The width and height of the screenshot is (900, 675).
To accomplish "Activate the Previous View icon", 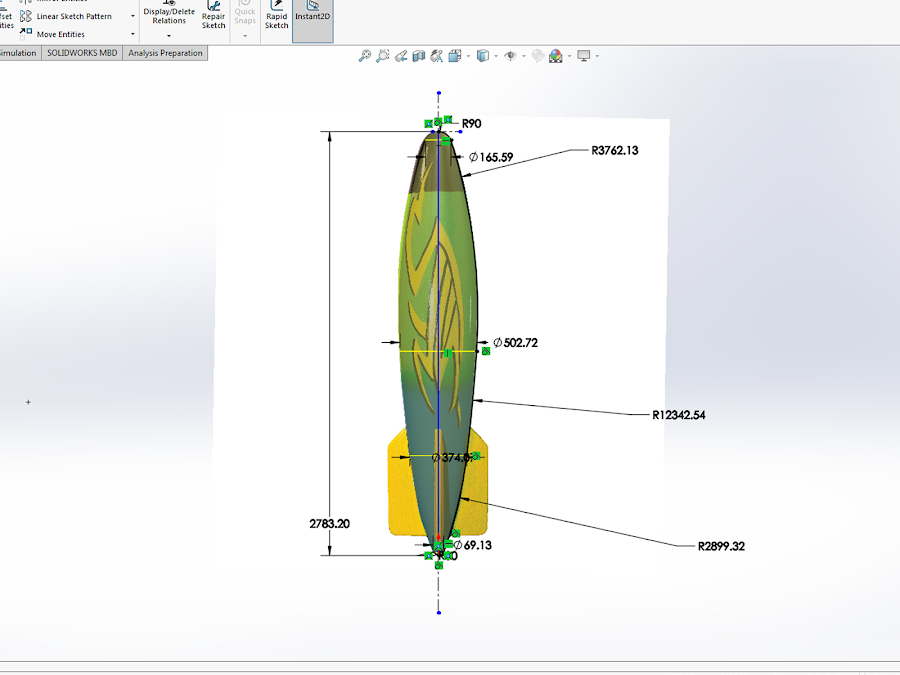I will pyautogui.click(x=401, y=56).
